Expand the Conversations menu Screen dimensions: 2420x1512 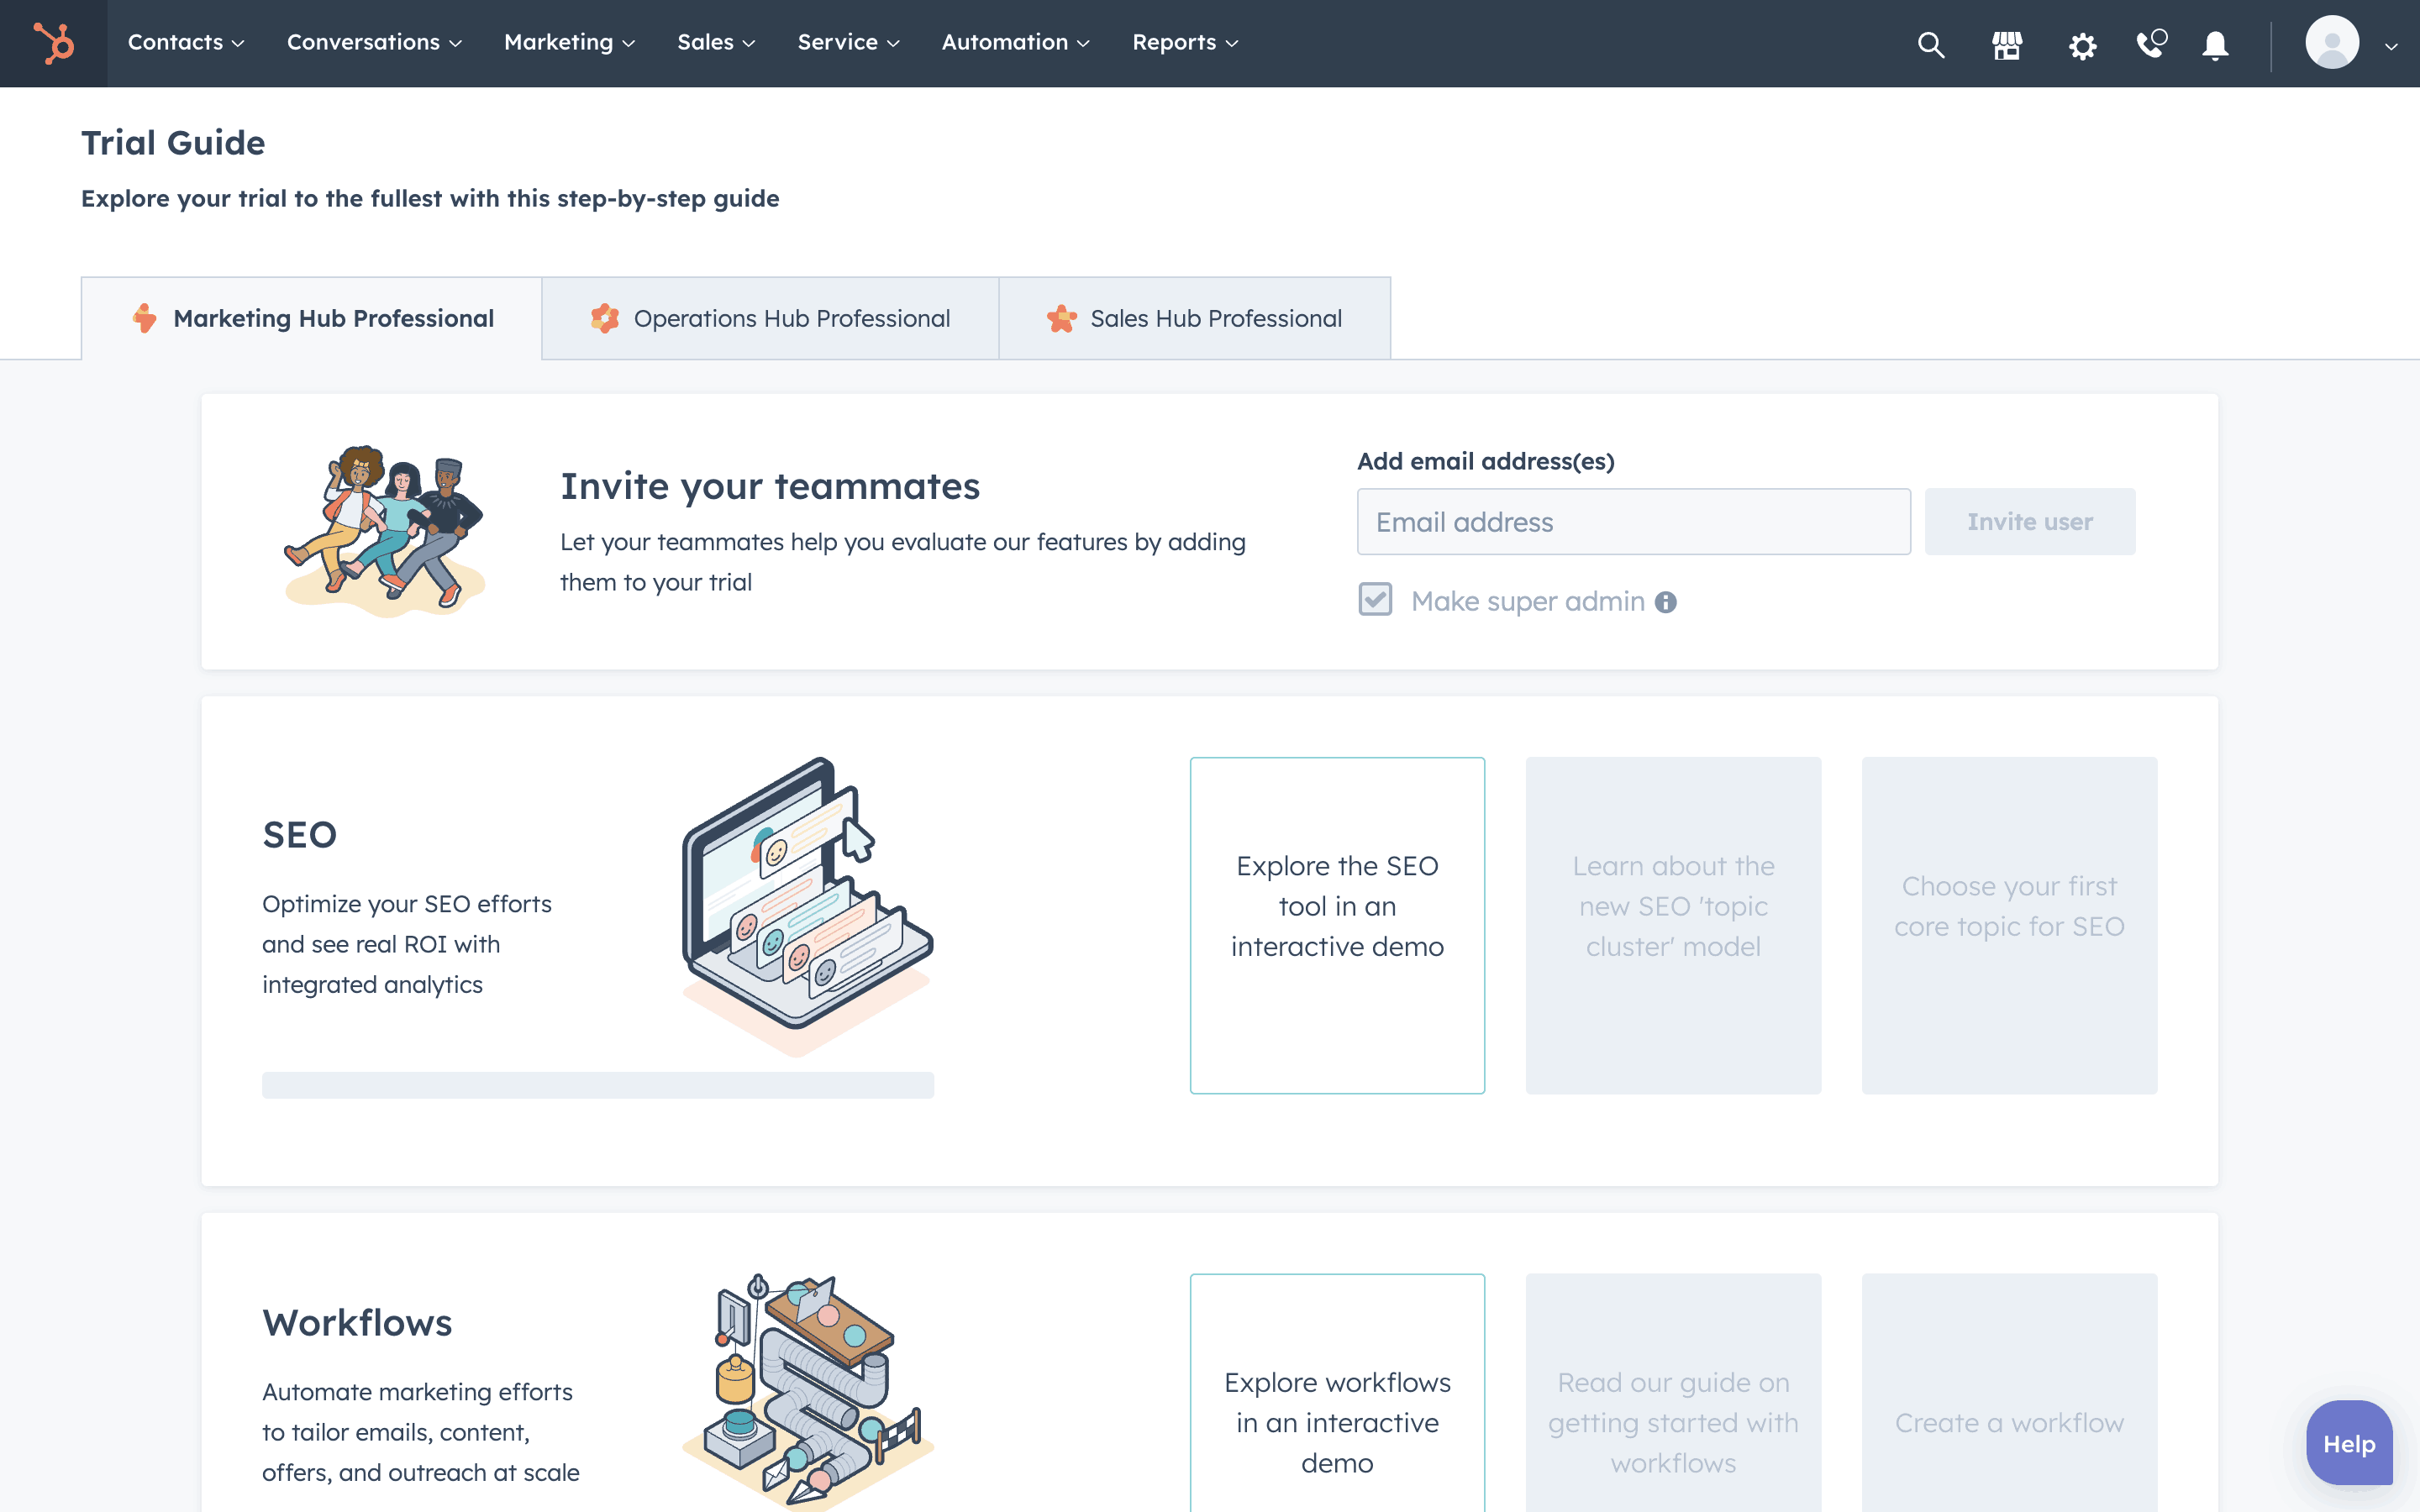pos(374,42)
